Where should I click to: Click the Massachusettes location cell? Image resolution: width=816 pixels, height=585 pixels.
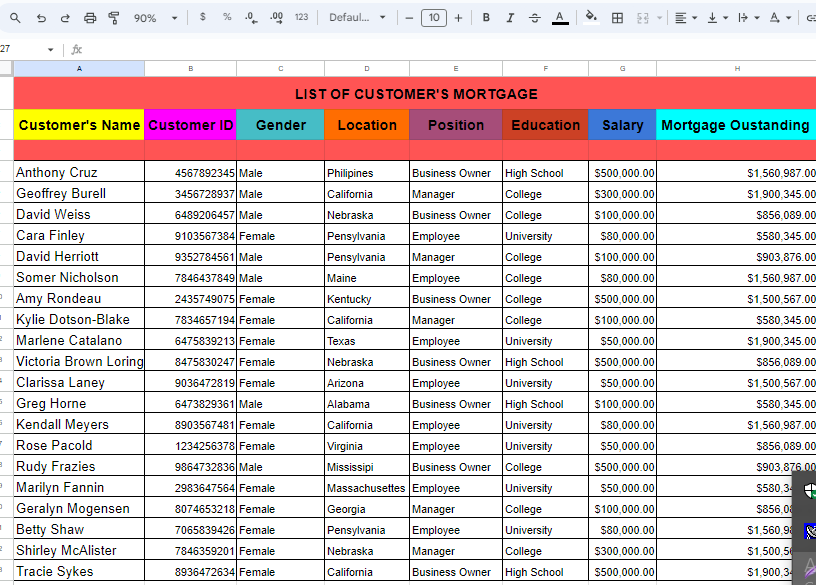coord(367,487)
